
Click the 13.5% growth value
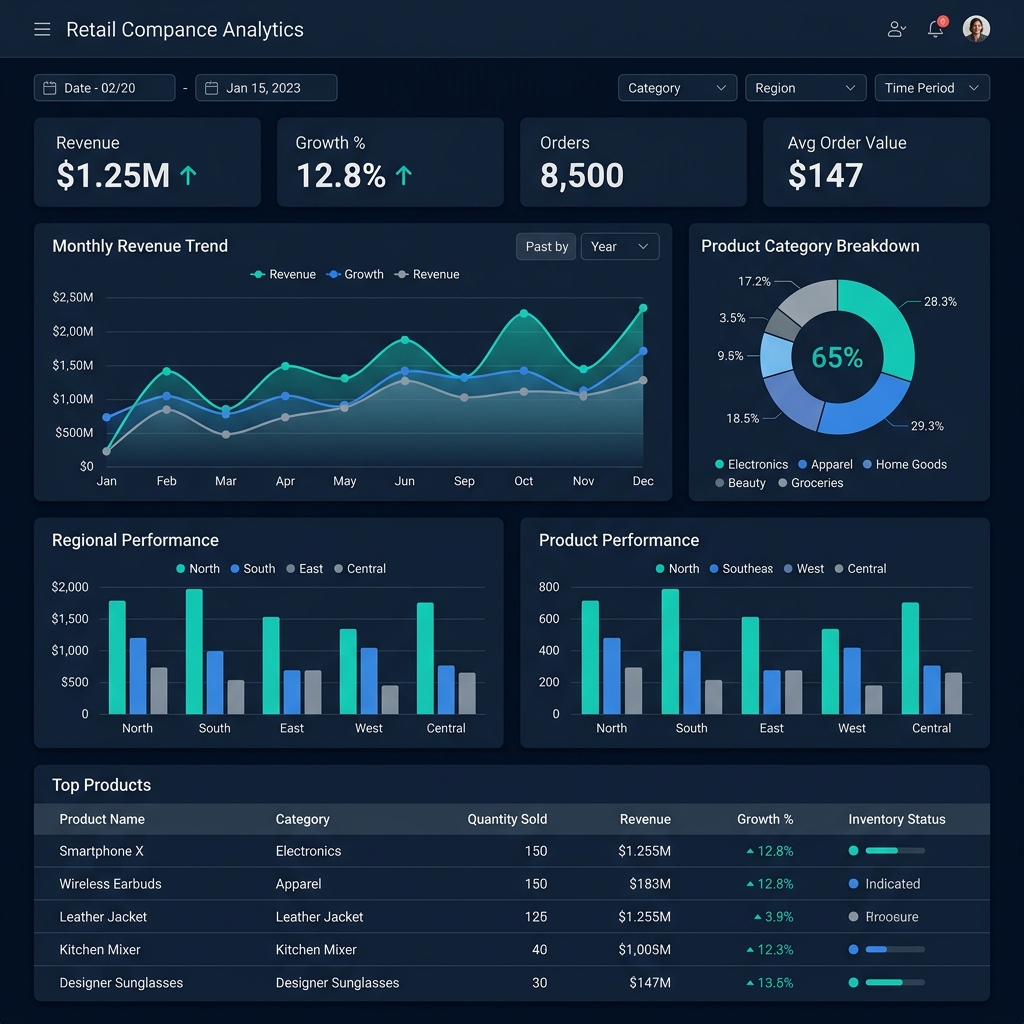click(x=775, y=983)
